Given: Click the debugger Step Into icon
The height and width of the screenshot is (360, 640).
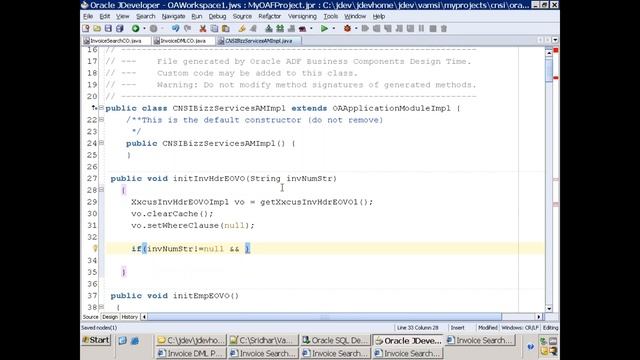Looking at the screenshot, I should tap(388, 29).
